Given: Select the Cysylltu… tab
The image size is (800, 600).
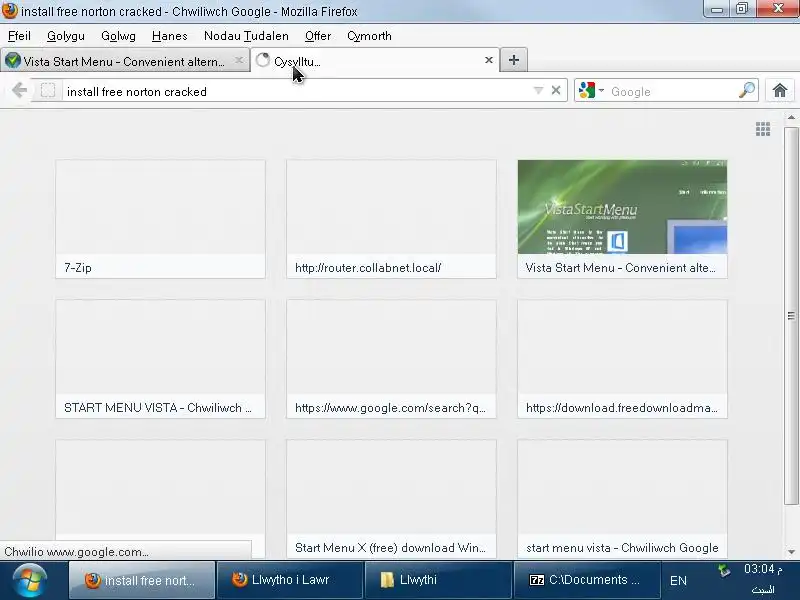Looking at the screenshot, I should pyautogui.click(x=375, y=61).
